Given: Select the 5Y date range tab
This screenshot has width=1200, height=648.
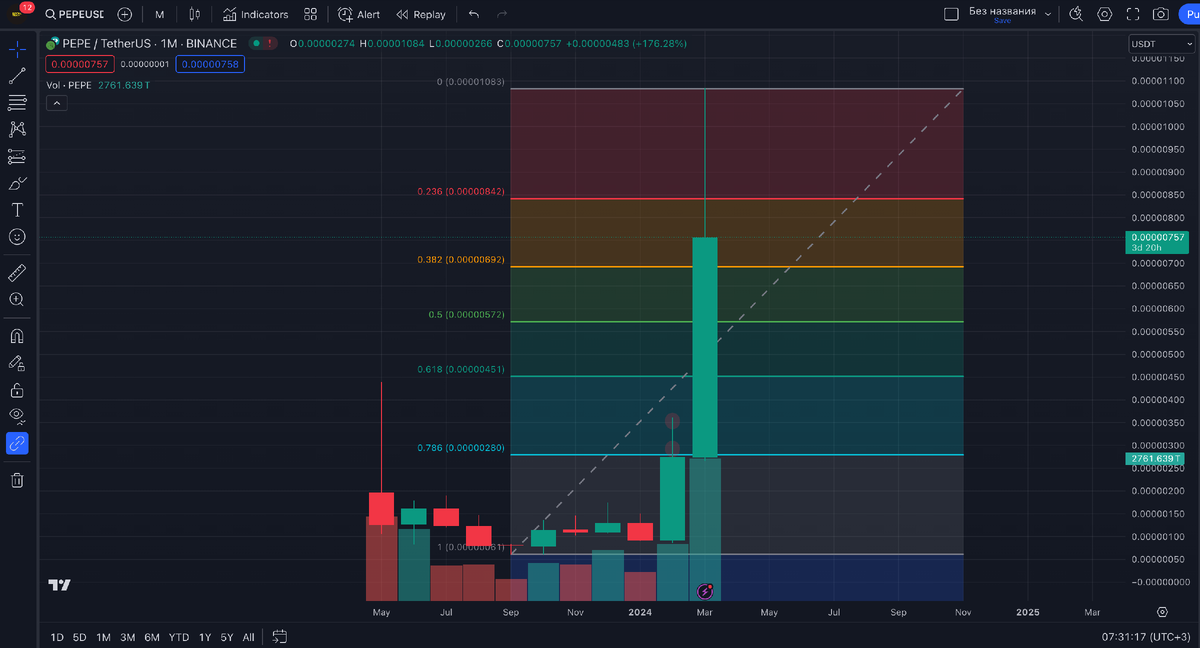Looking at the screenshot, I should point(227,637).
